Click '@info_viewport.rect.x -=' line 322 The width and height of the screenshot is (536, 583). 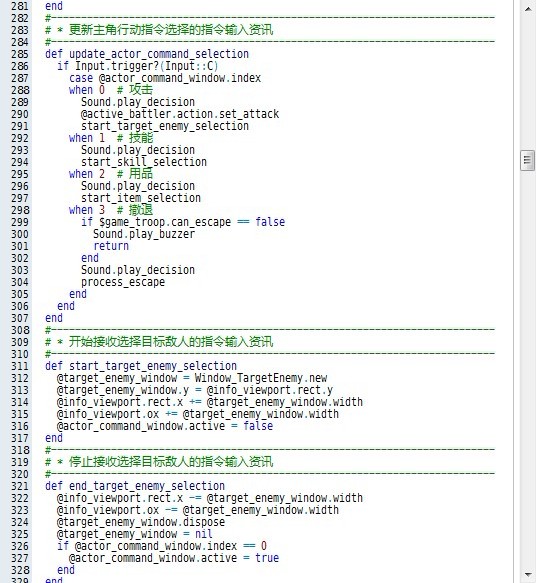pos(210,498)
